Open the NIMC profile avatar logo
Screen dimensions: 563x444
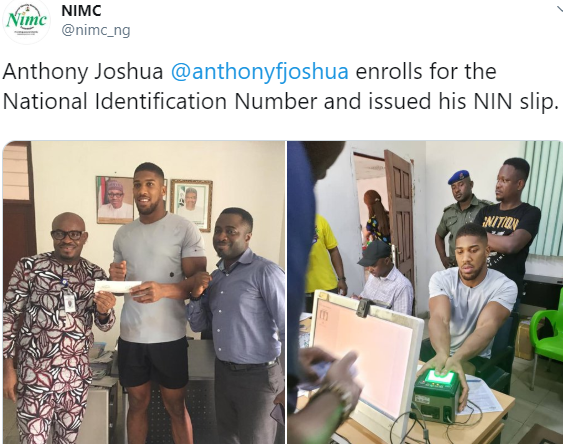26,21
